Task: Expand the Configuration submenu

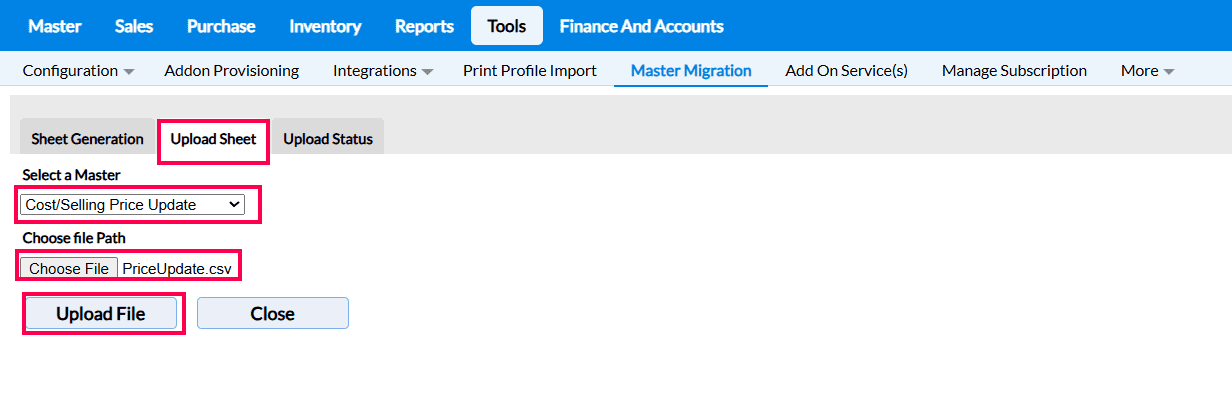Action: (x=78, y=71)
